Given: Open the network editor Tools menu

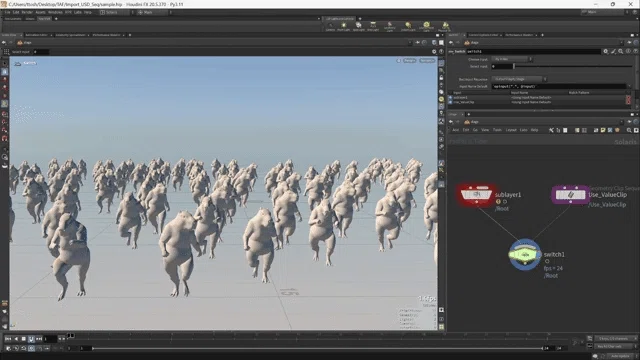Looking at the screenshot, I should click(x=497, y=130).
